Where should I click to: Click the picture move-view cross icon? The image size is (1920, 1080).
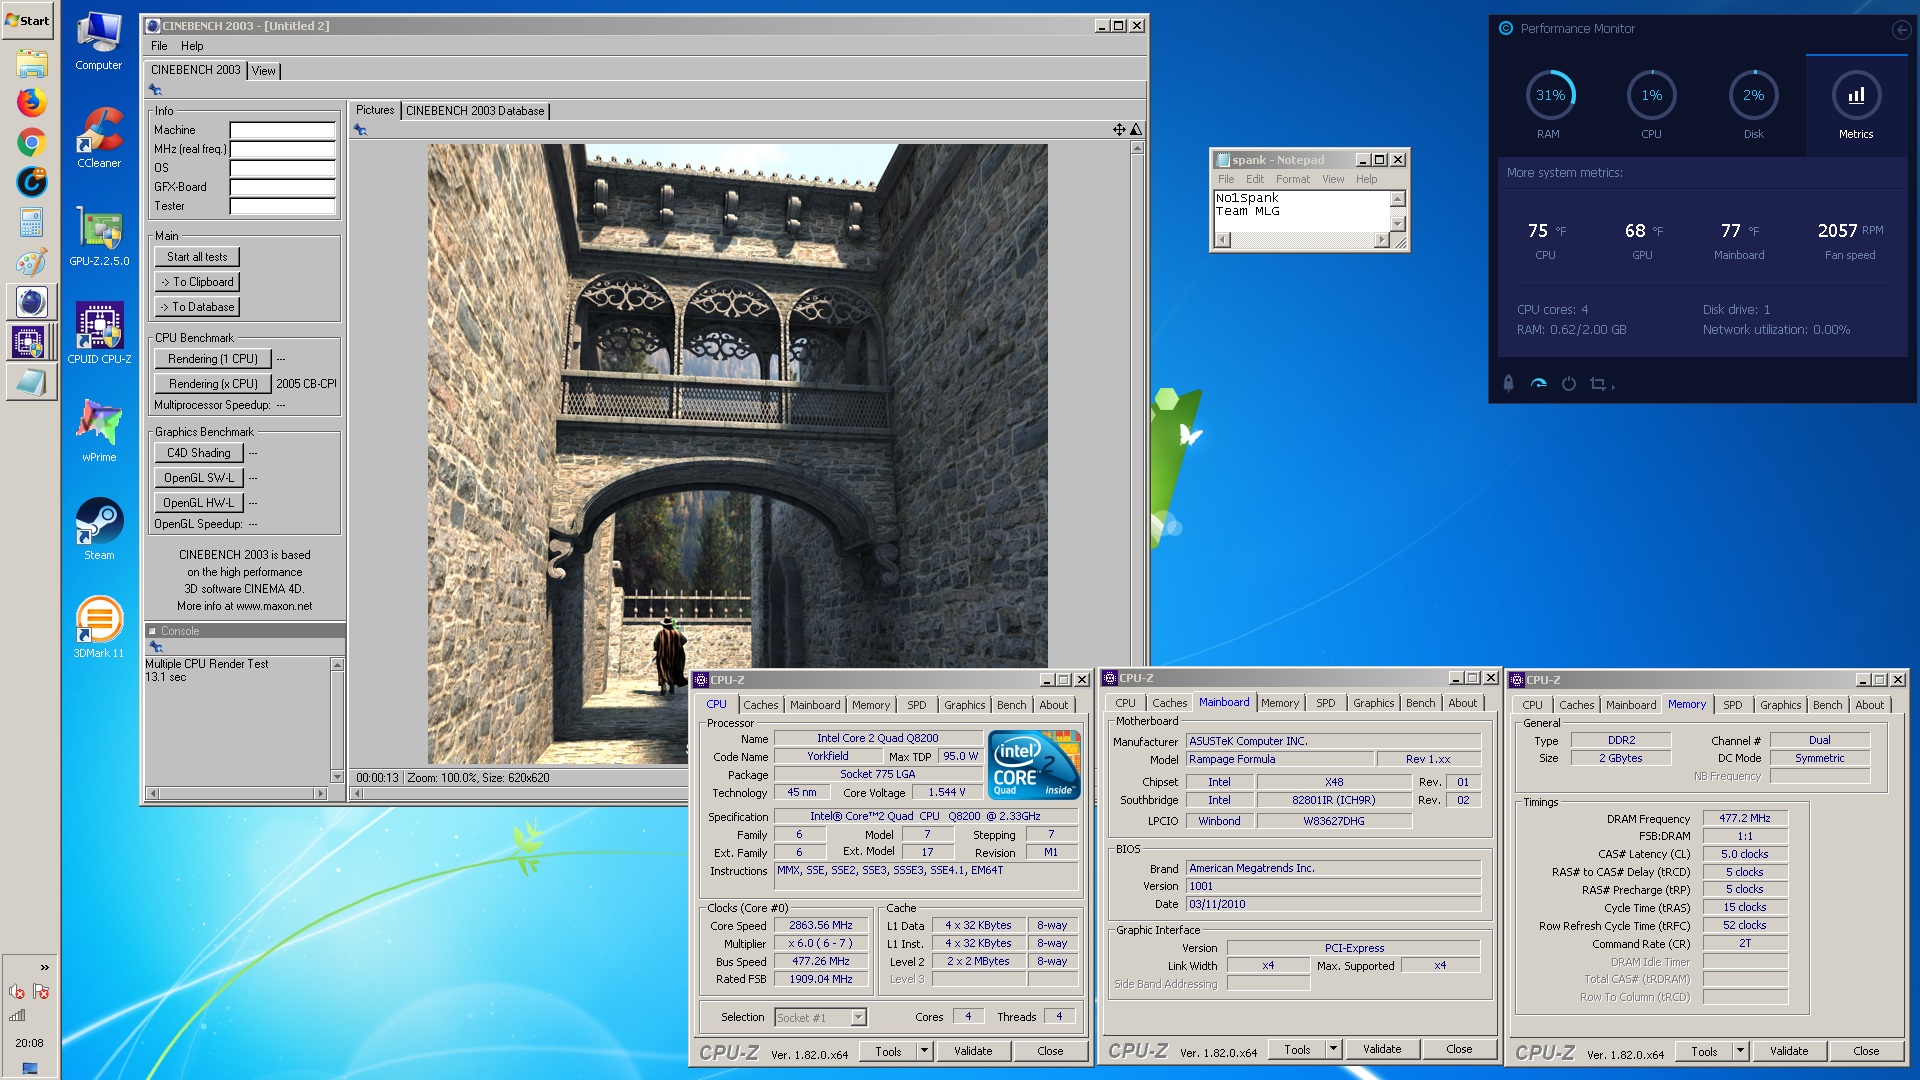pyautogui.click(x=1119, y=130)
